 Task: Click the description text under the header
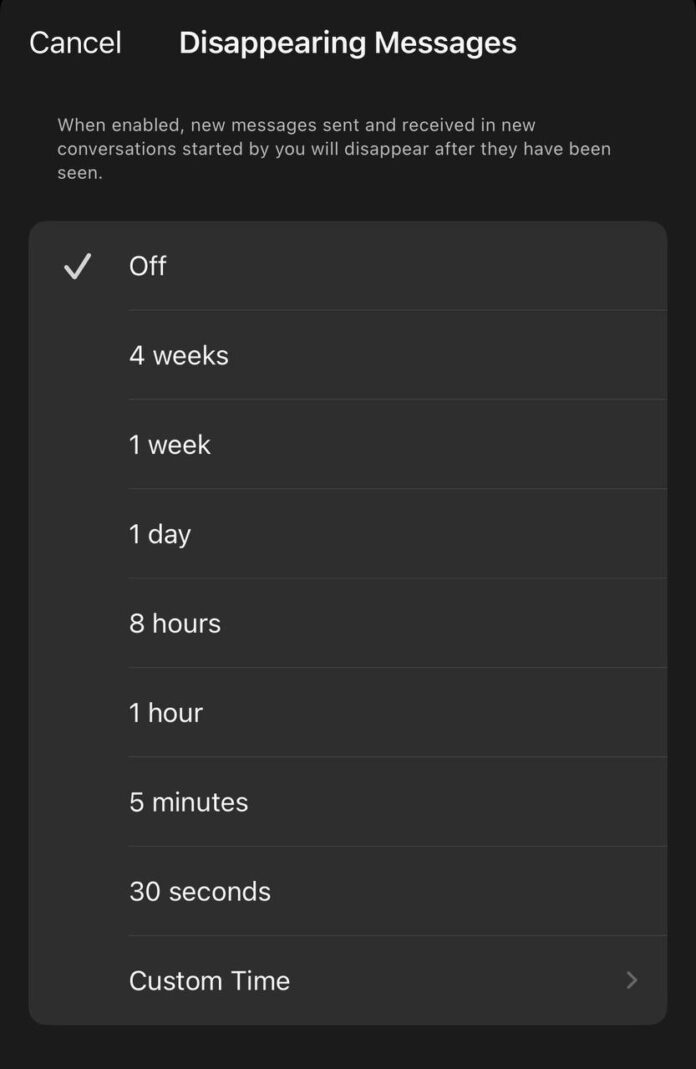pos(334,149)
